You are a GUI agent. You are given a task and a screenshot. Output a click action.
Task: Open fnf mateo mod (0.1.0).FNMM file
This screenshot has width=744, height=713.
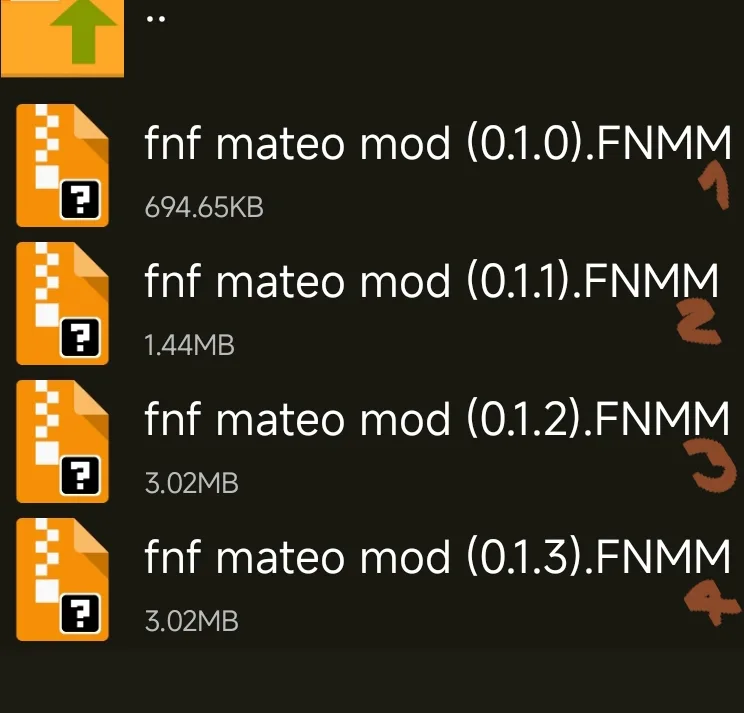(x=437, y=143)
